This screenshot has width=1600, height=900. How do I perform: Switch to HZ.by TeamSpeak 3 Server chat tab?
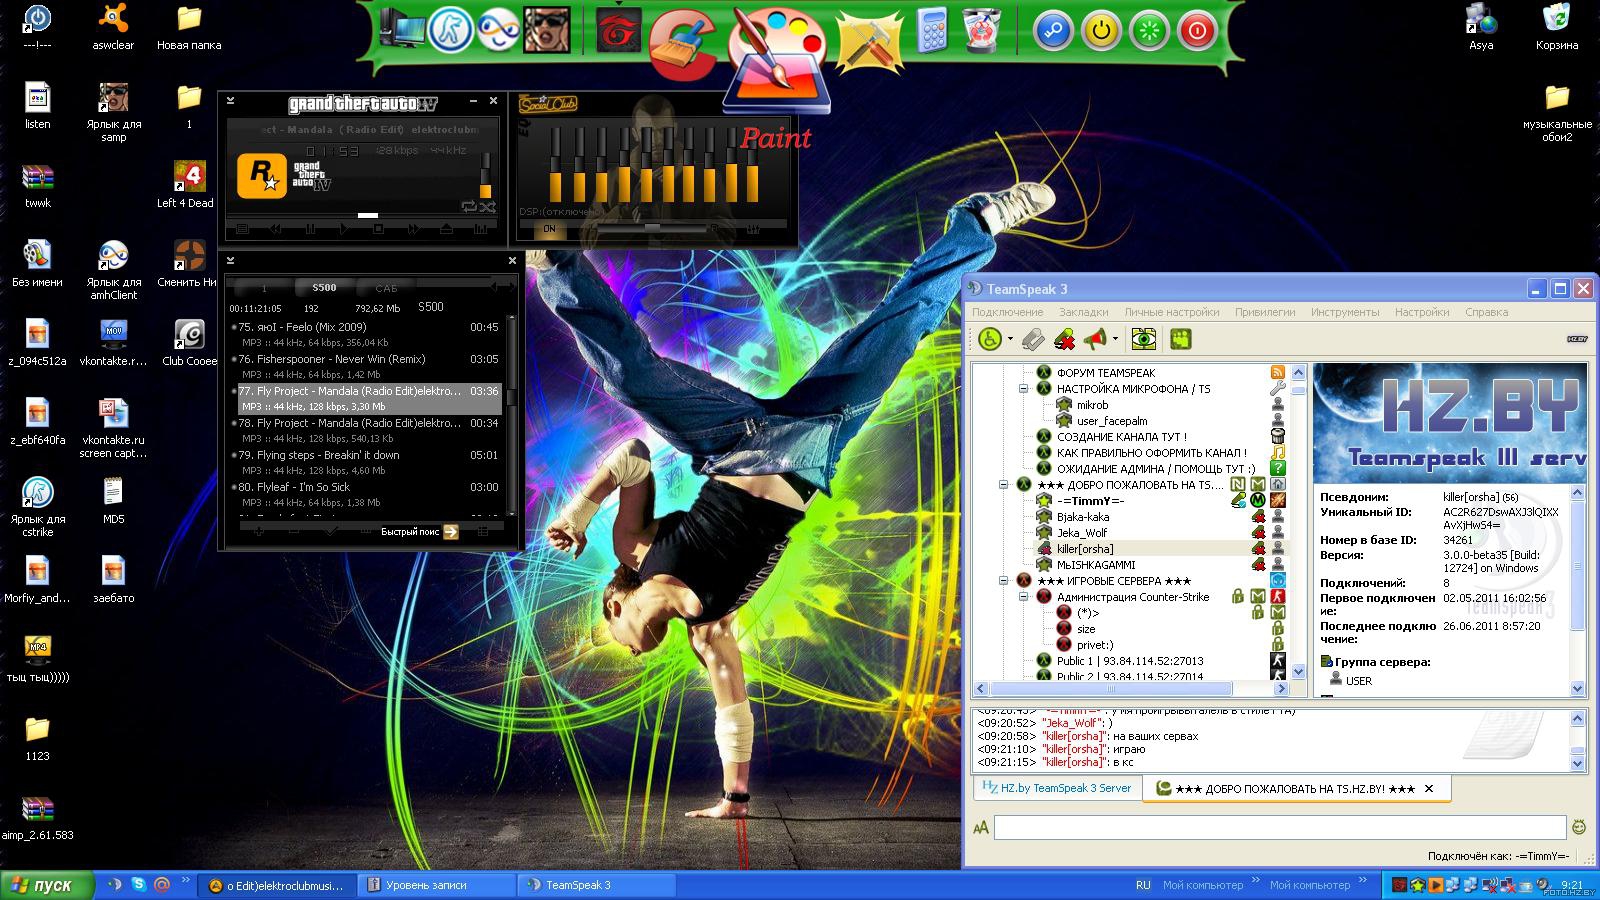pyautogui.click(x=1057, y=788)
